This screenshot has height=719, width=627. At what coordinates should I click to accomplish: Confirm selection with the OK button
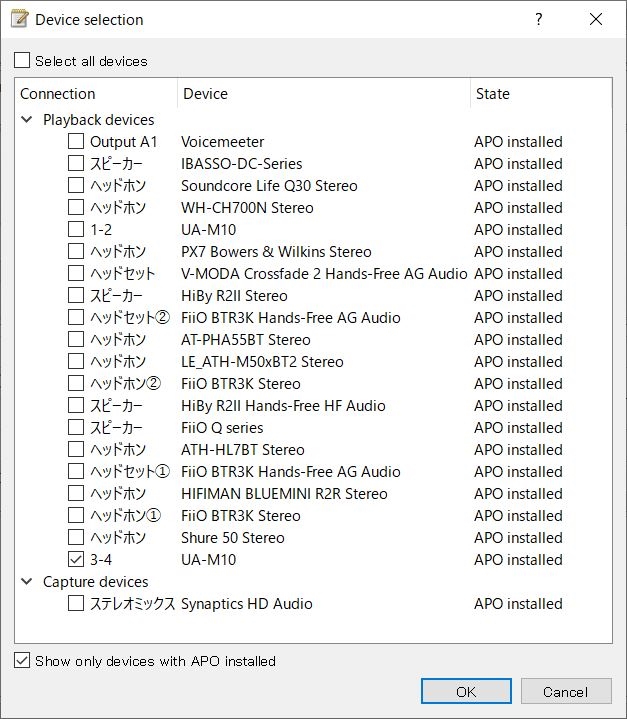tap(466, 691)
